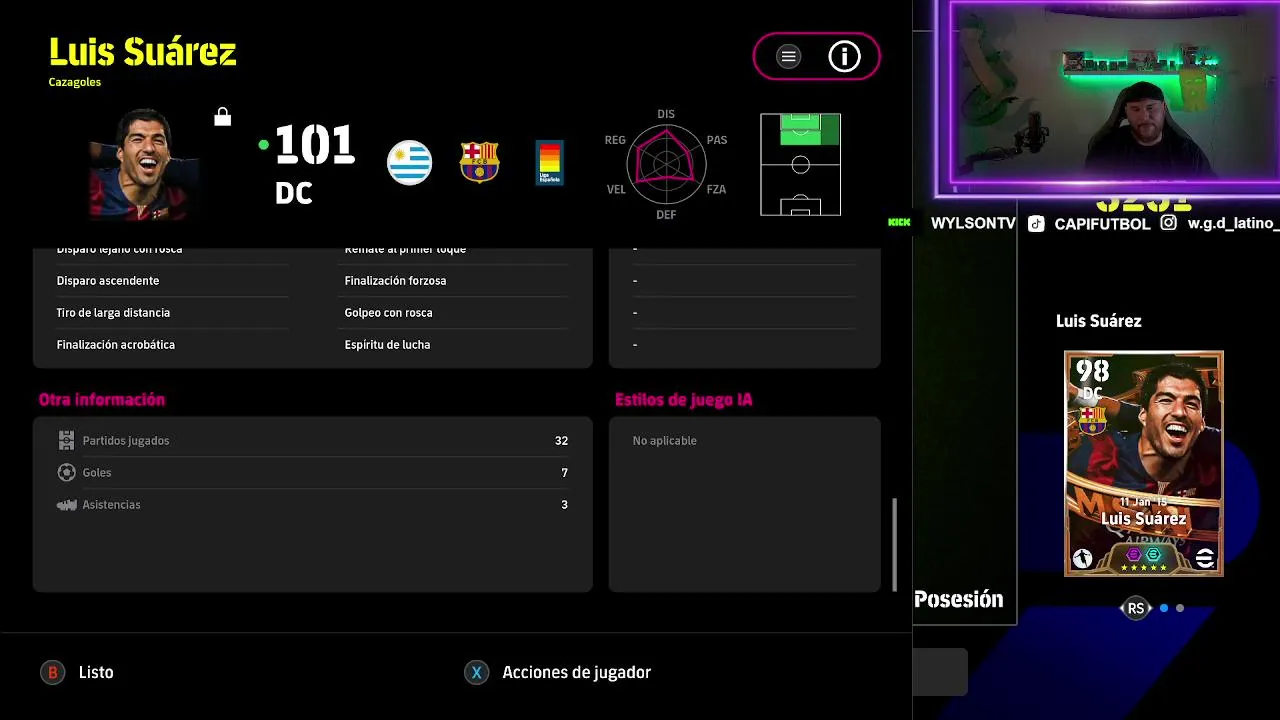Click Luis Suárez name above card
Viewport: 1280px width, 720px height.
click(1098, 321)
